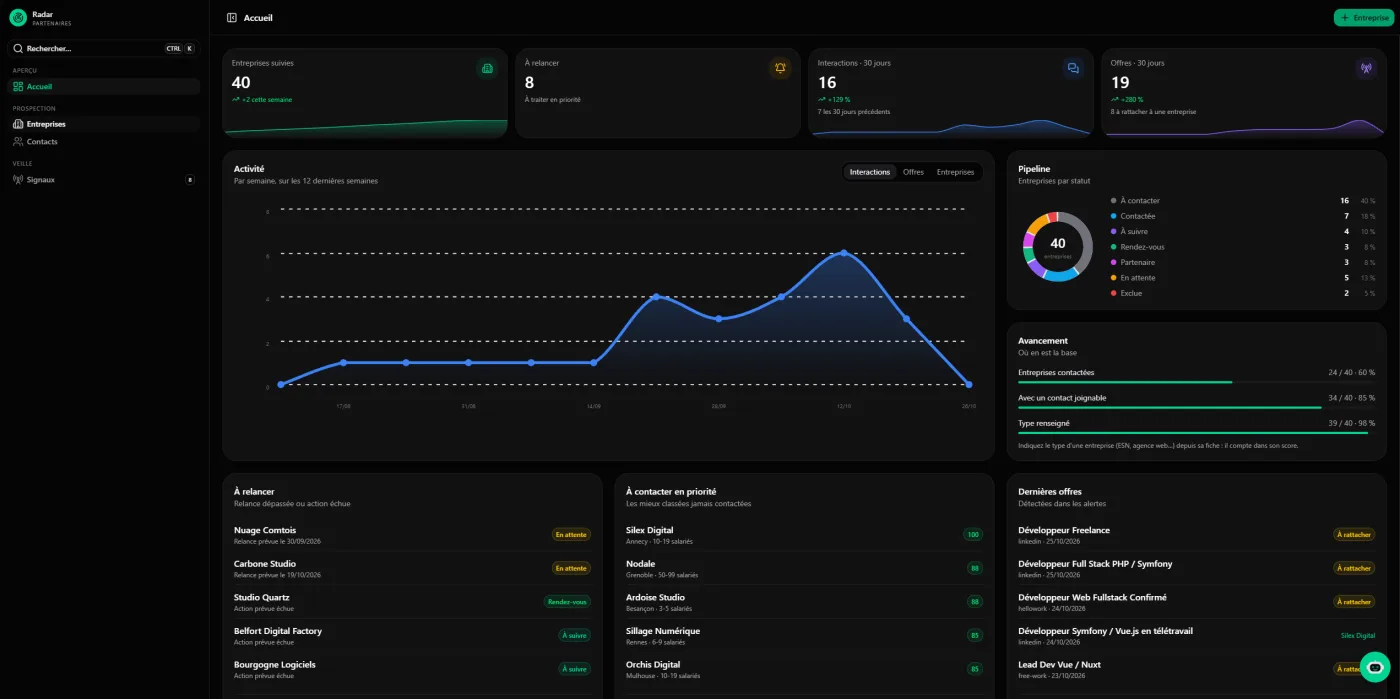Open Développeur Full Stack PHP / Symfony offer

pyautogui.click(x=1196, y=568)
